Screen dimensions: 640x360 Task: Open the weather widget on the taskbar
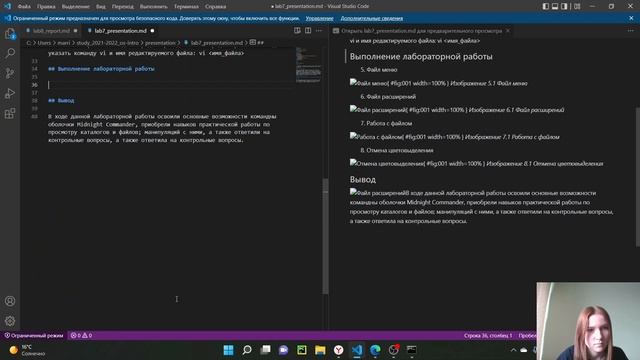pos(28,350)
